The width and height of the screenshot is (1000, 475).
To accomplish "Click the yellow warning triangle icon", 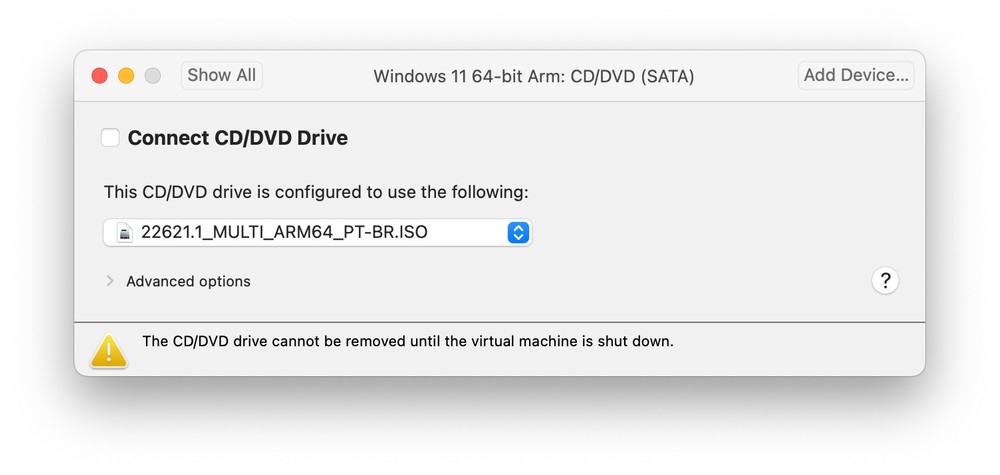I will (x=109, y=351).
